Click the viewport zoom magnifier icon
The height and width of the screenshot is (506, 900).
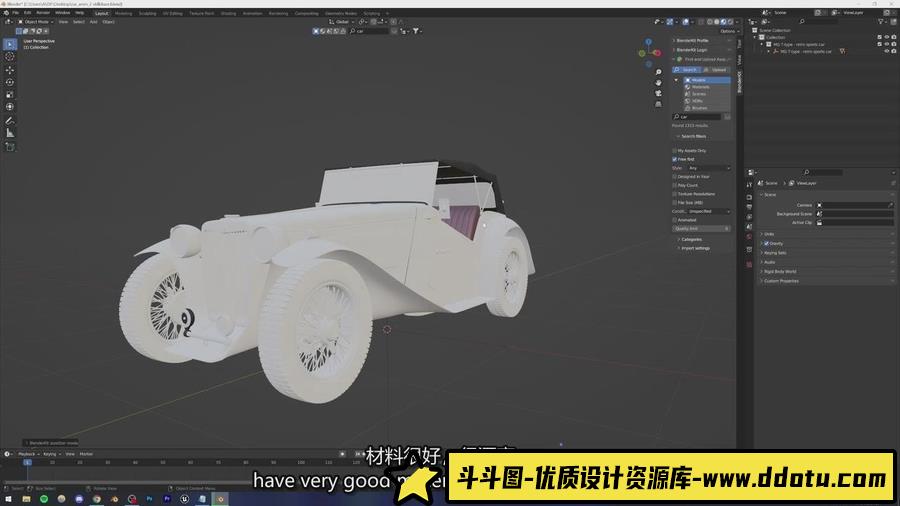(658, 72)
